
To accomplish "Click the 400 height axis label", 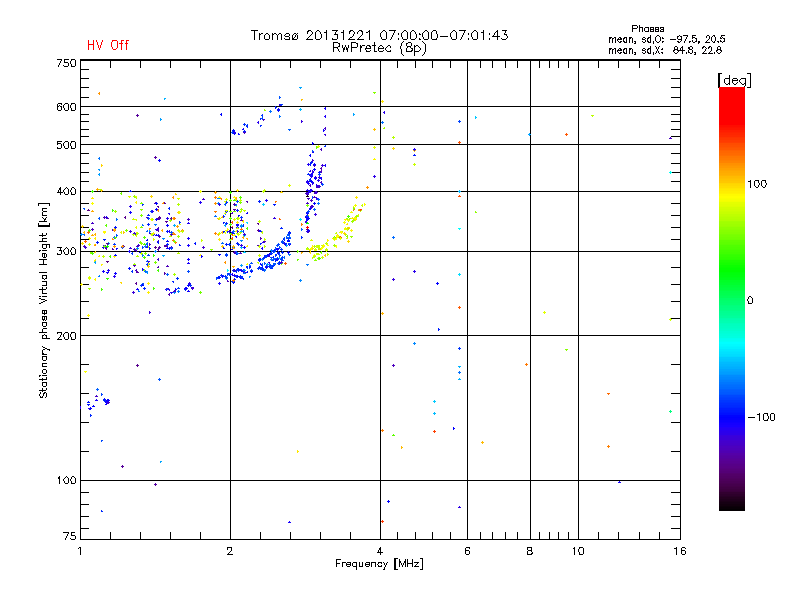I will [66, 192].
